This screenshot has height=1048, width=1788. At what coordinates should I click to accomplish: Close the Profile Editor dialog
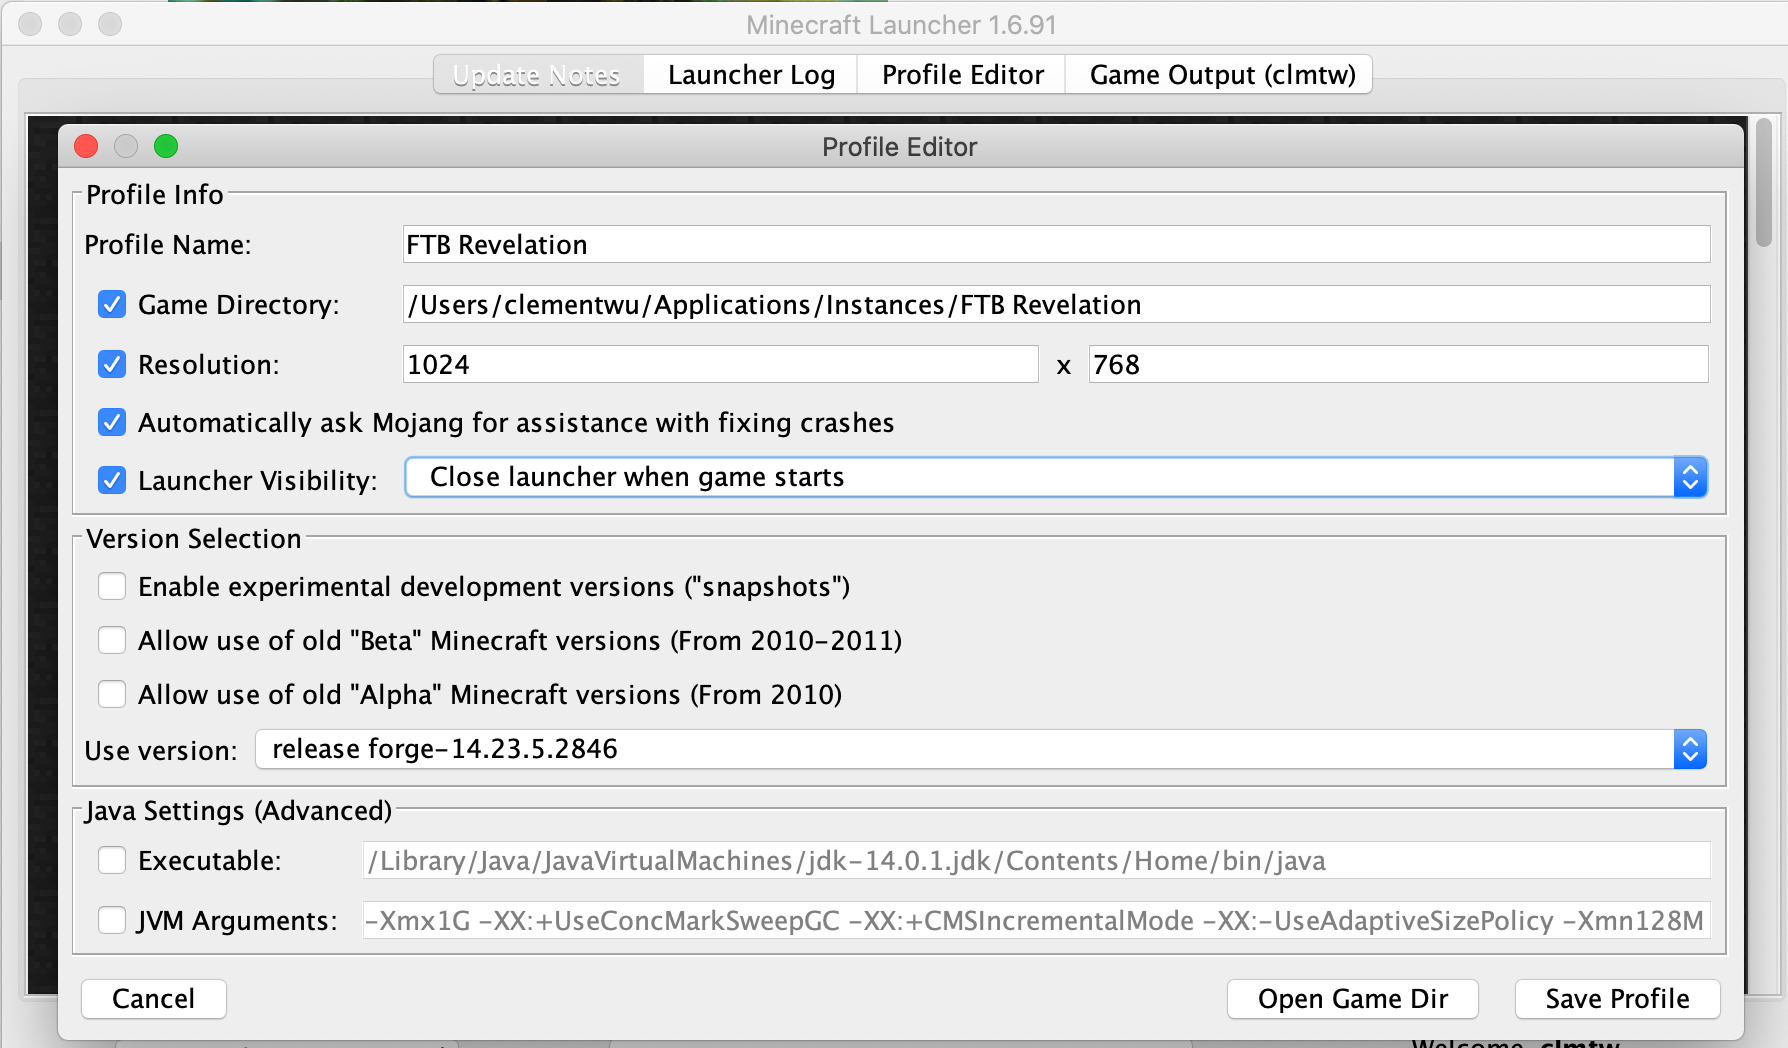[x=86, y=146]
